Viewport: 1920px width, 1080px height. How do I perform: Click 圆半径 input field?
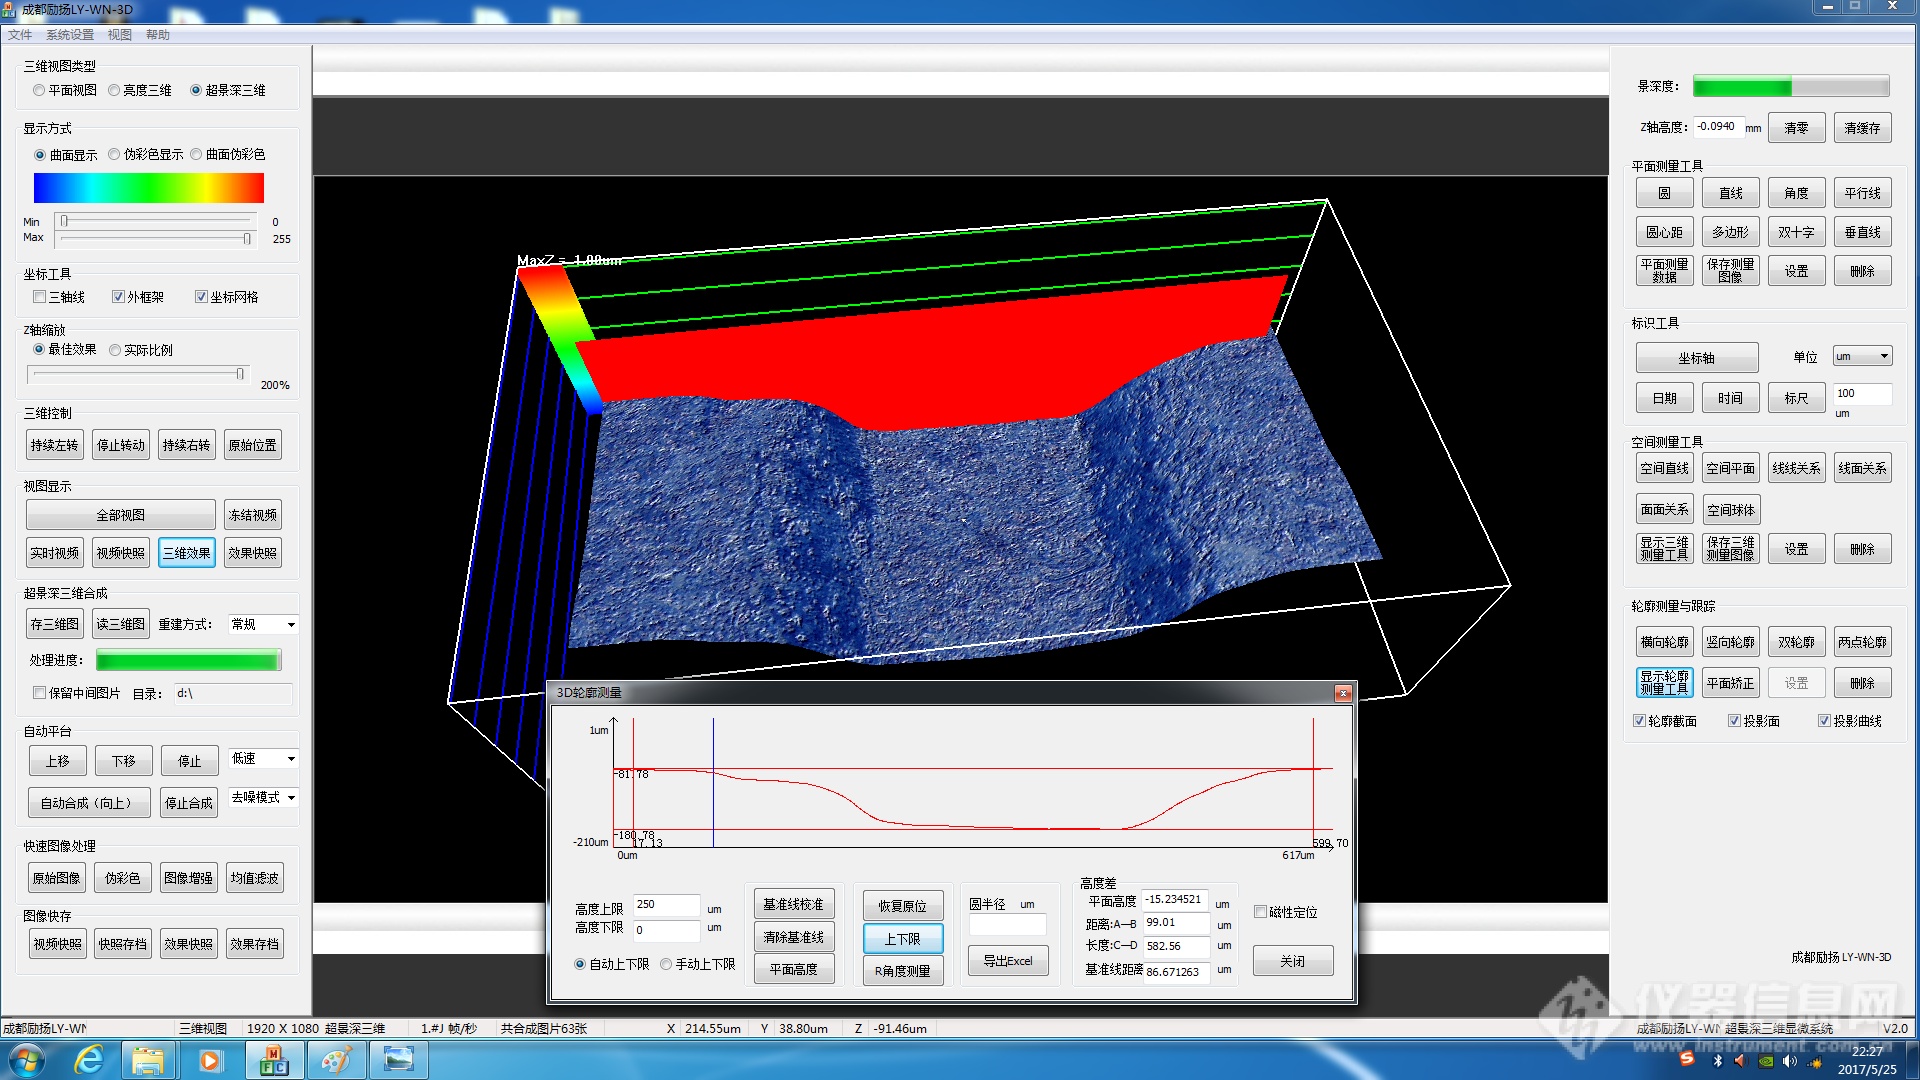[1008, 925]
